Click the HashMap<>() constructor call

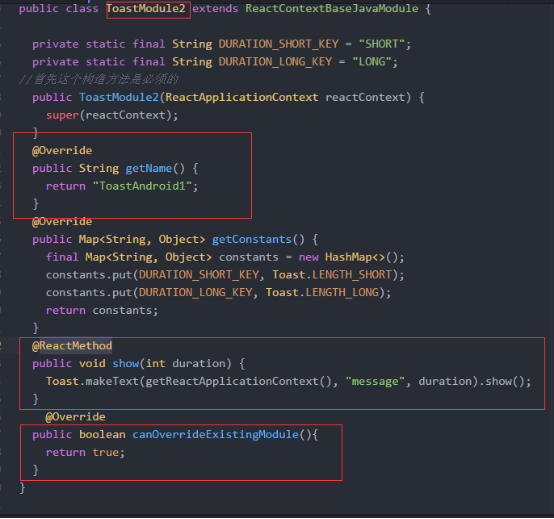pyautogui.click(x=361, y=257)
